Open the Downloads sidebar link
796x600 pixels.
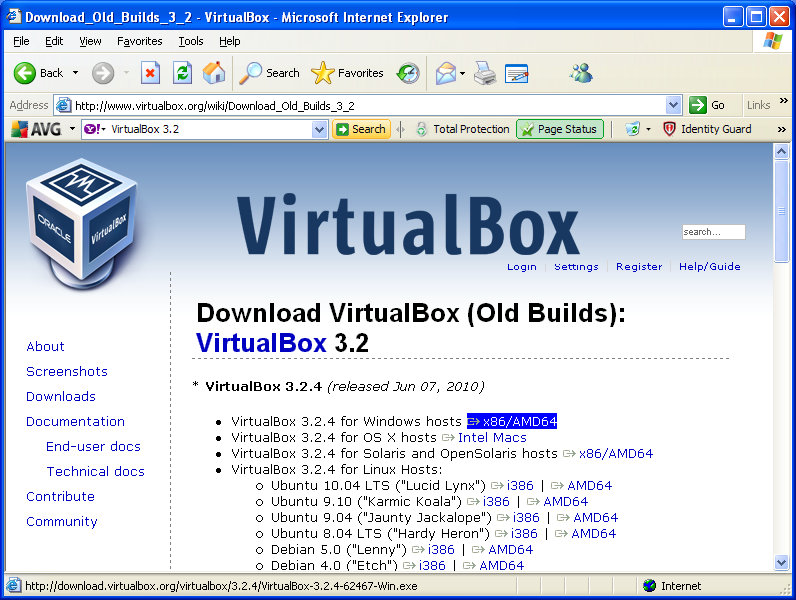(61, 396)
